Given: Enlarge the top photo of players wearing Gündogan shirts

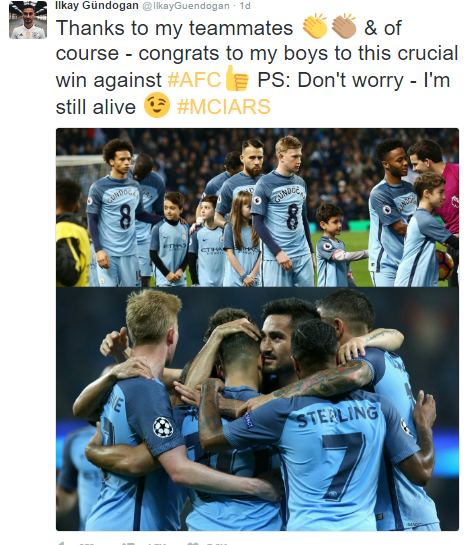Looking at the screenshot, I should tap(257, 208).
